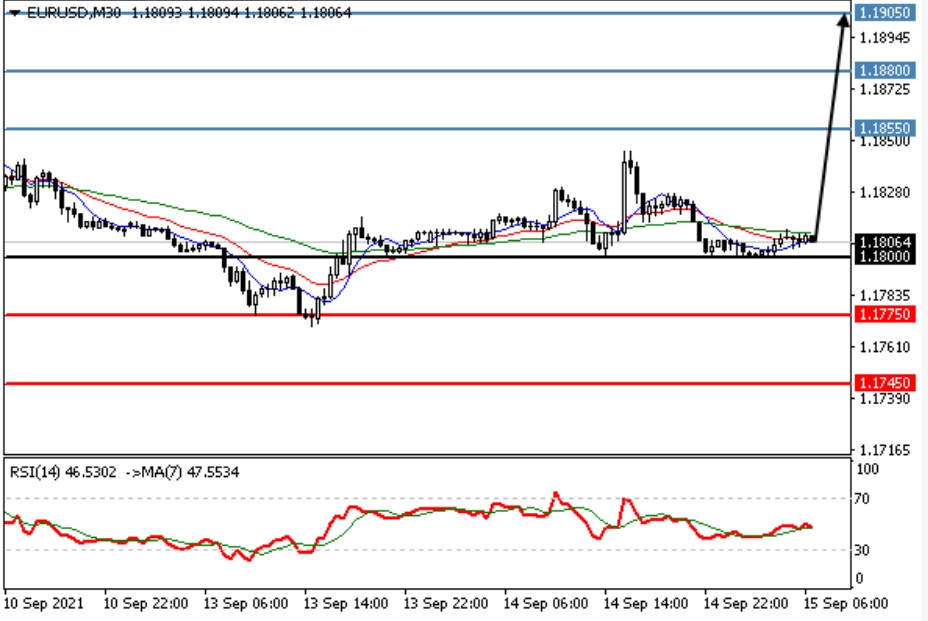The height and width of the screenshot is (621, 928).
Task: Click the RSI scale value 30
Action: [x=863, y=550]
